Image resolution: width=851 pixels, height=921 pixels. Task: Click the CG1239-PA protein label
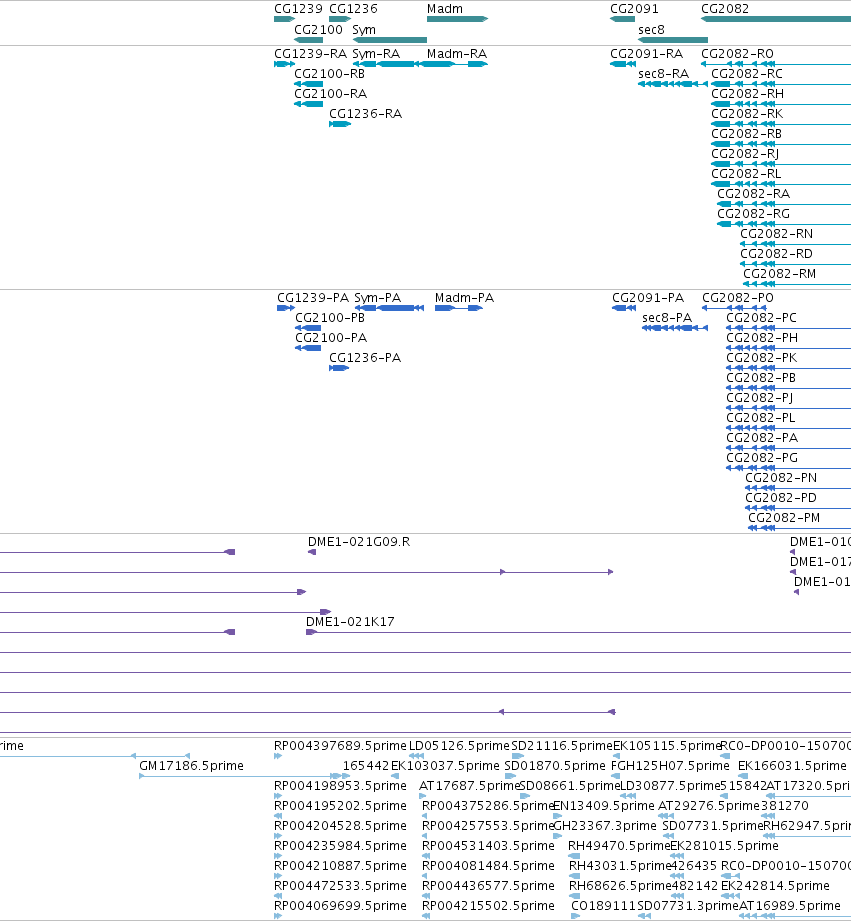click(313, 297)
